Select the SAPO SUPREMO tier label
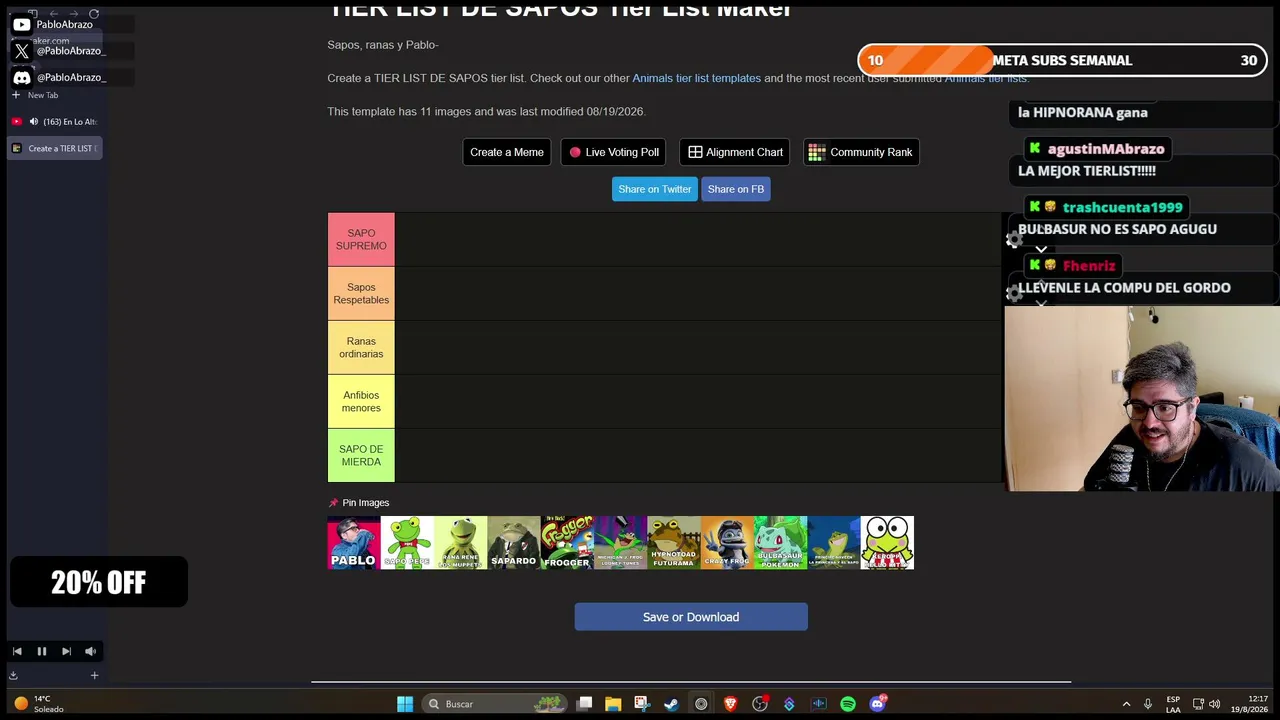Image resolution: width=1280 pixels, height=720 pixels. 361,240
